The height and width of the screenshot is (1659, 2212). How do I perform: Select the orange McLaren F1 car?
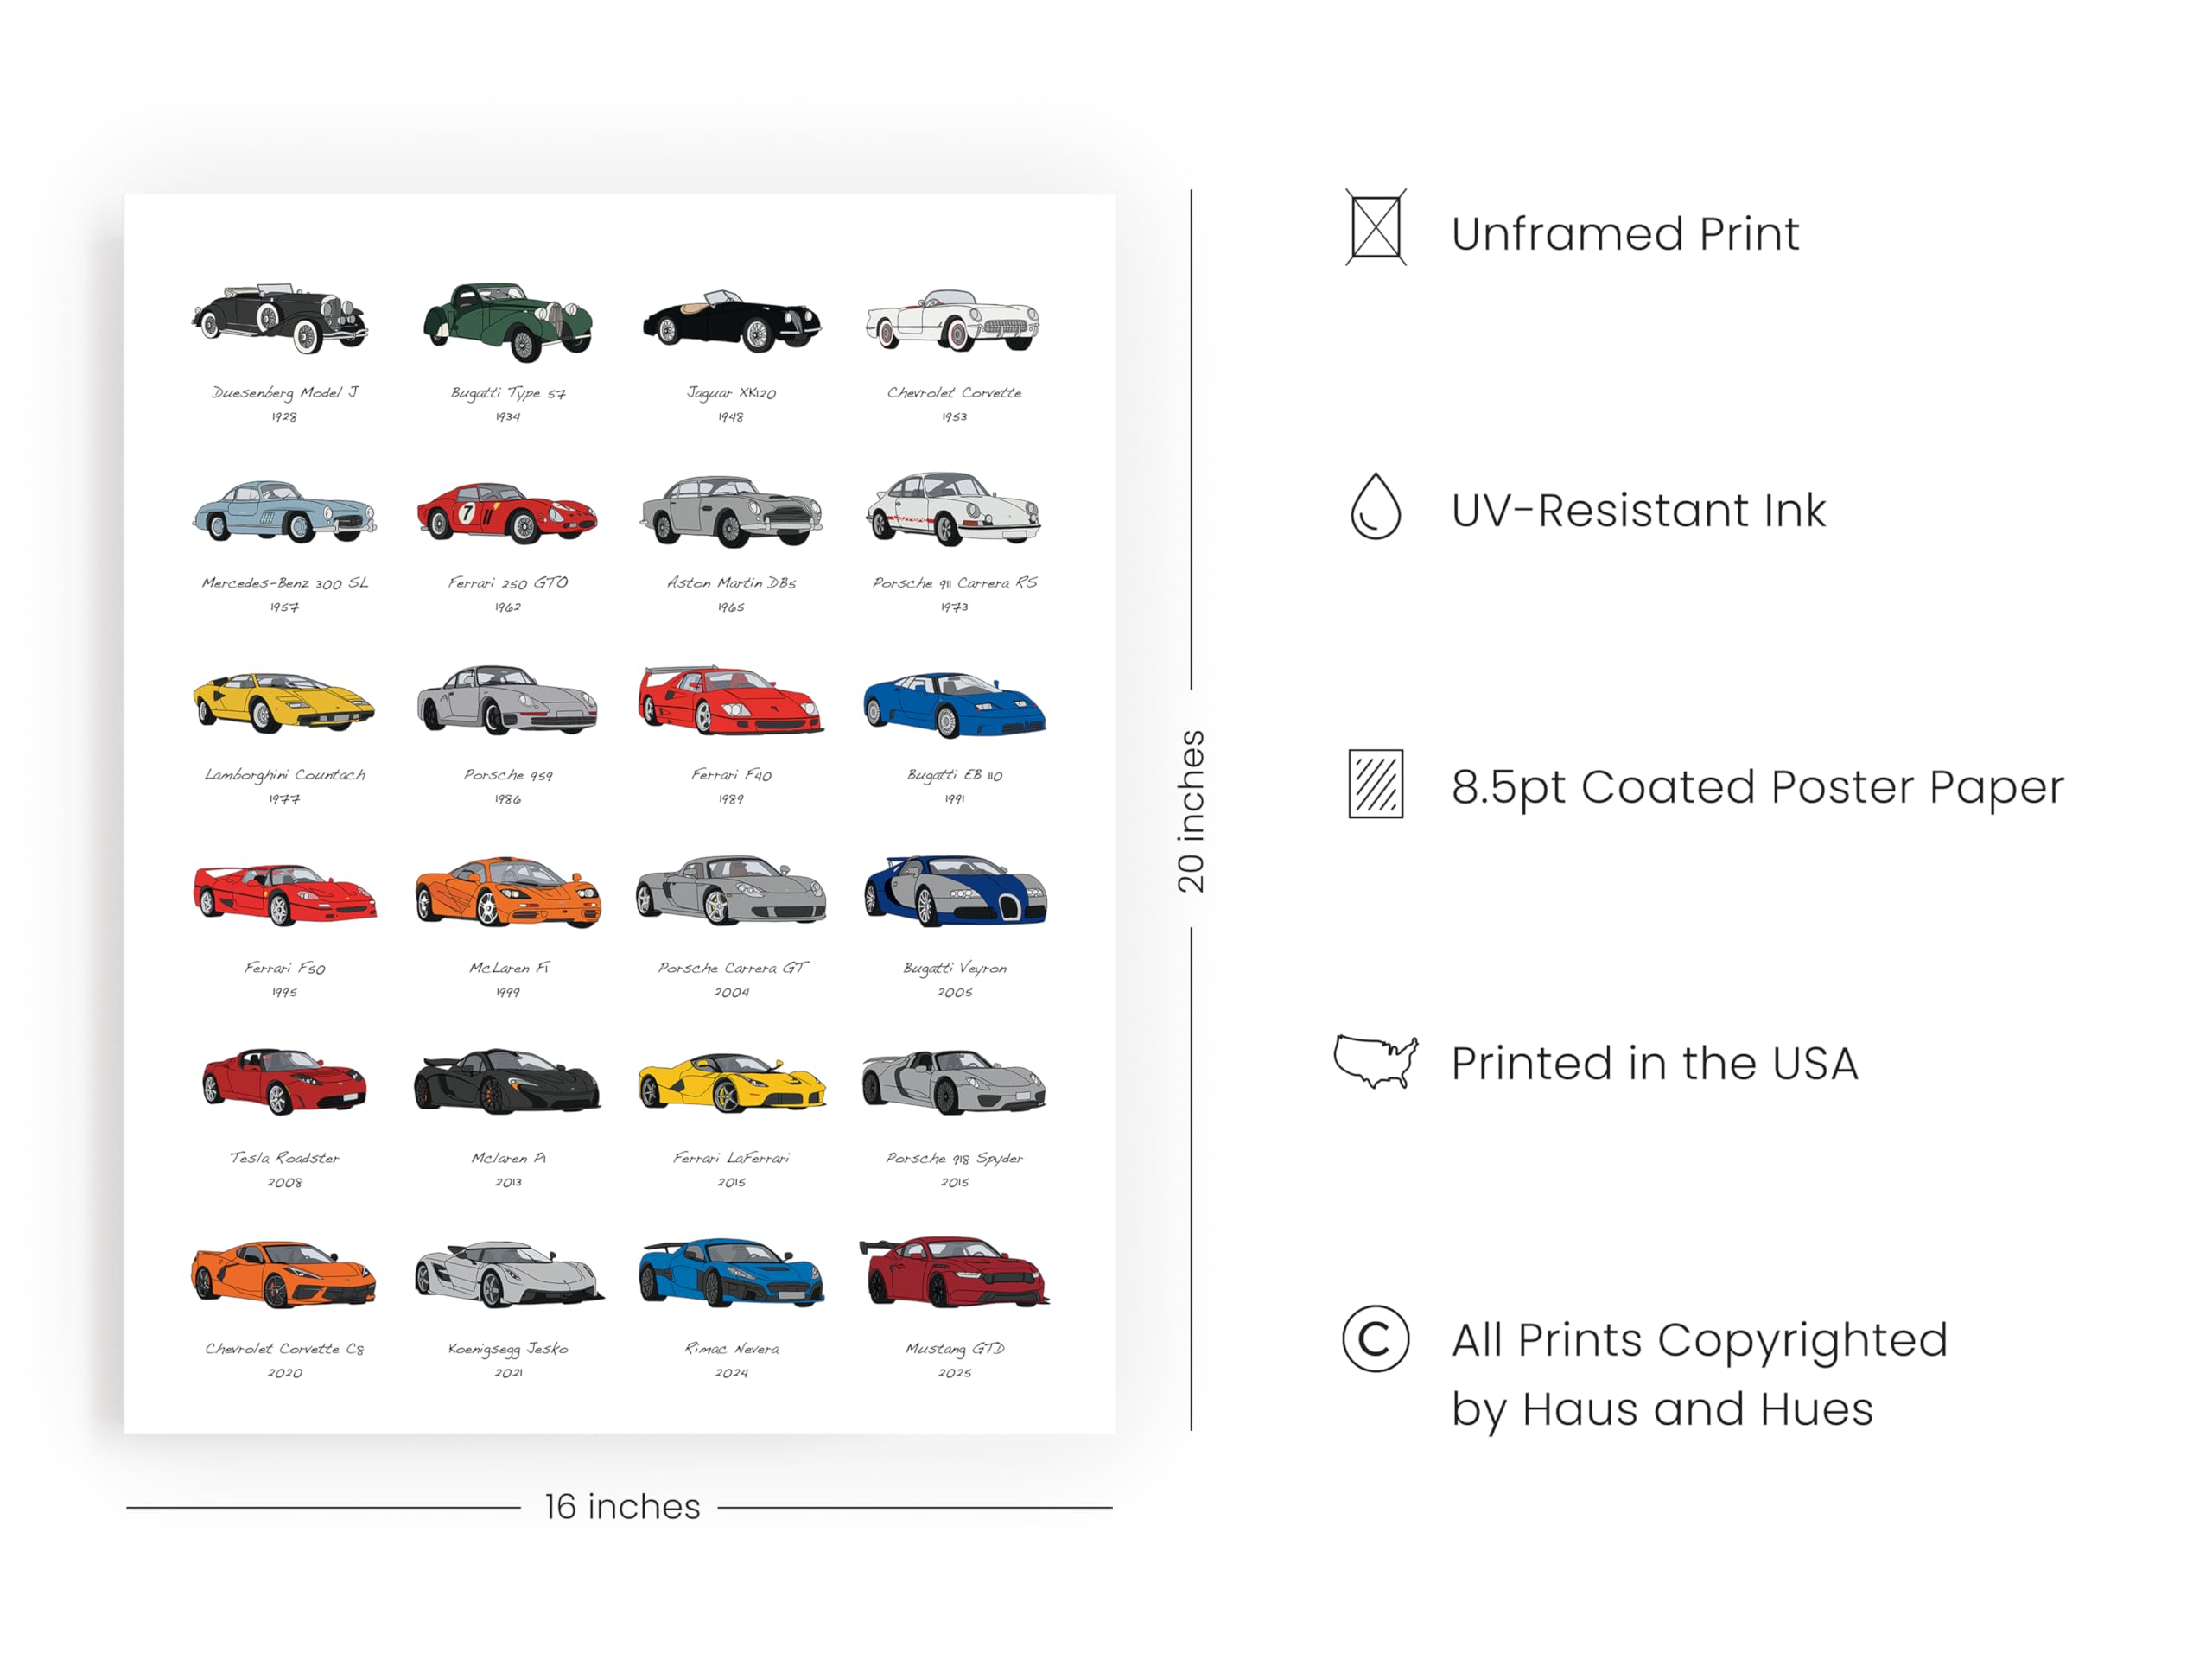click(508, 891)
